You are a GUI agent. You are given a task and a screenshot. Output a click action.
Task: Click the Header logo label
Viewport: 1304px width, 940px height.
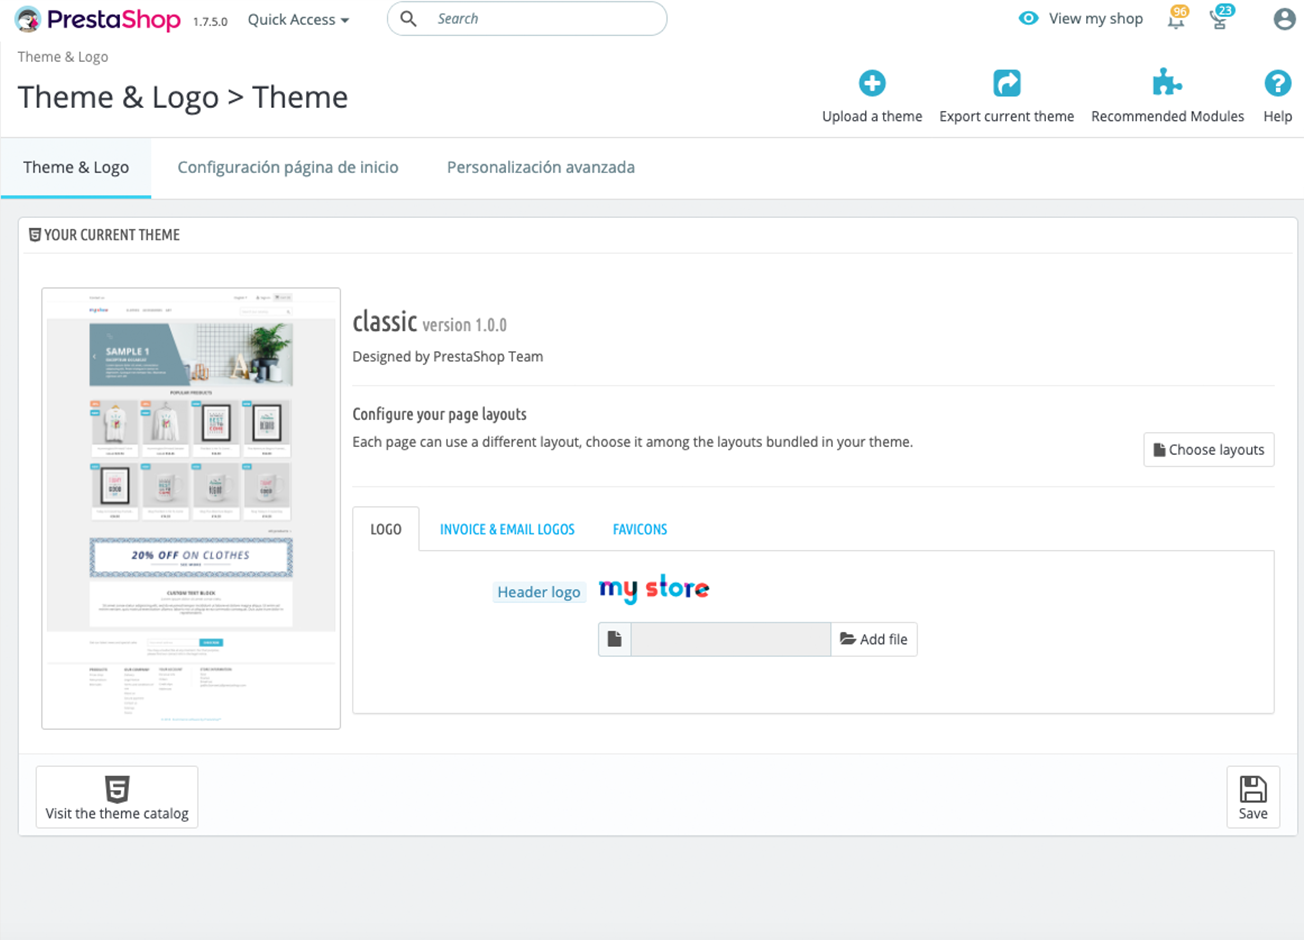tap(539, 592)
